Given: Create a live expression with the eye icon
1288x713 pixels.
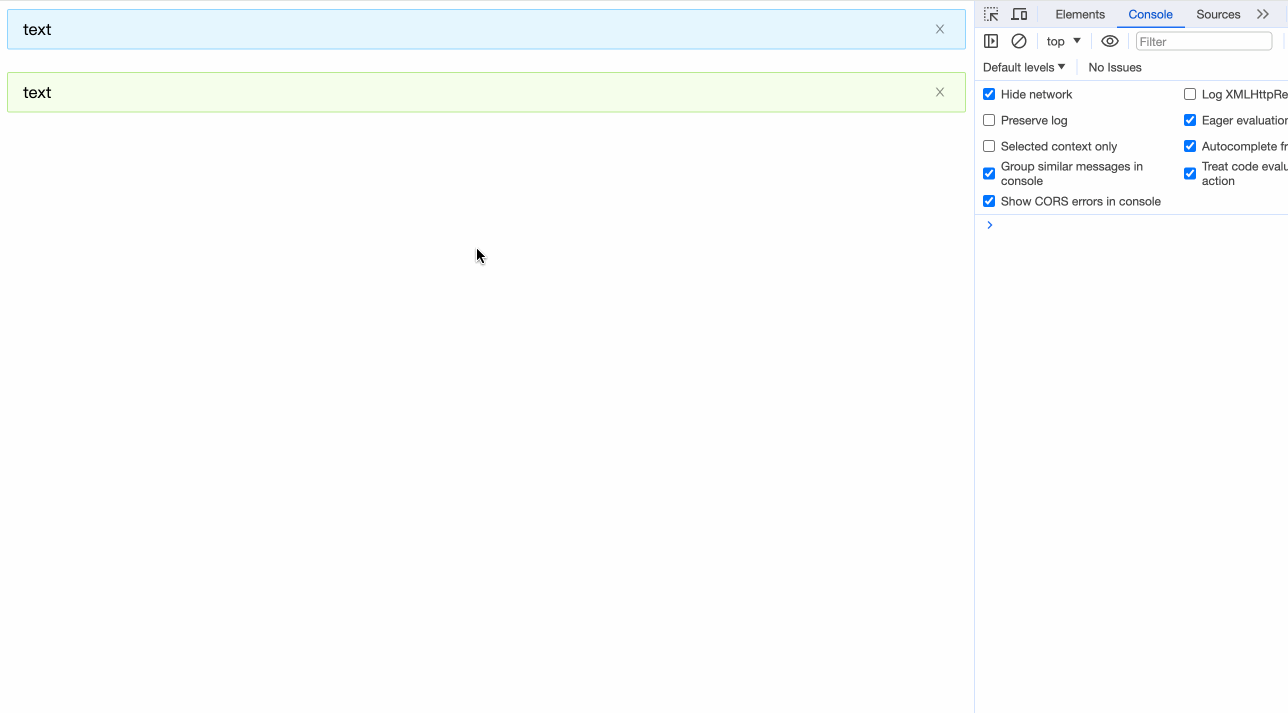Looking at the screenshot, I should click(x=1109, y=41).
